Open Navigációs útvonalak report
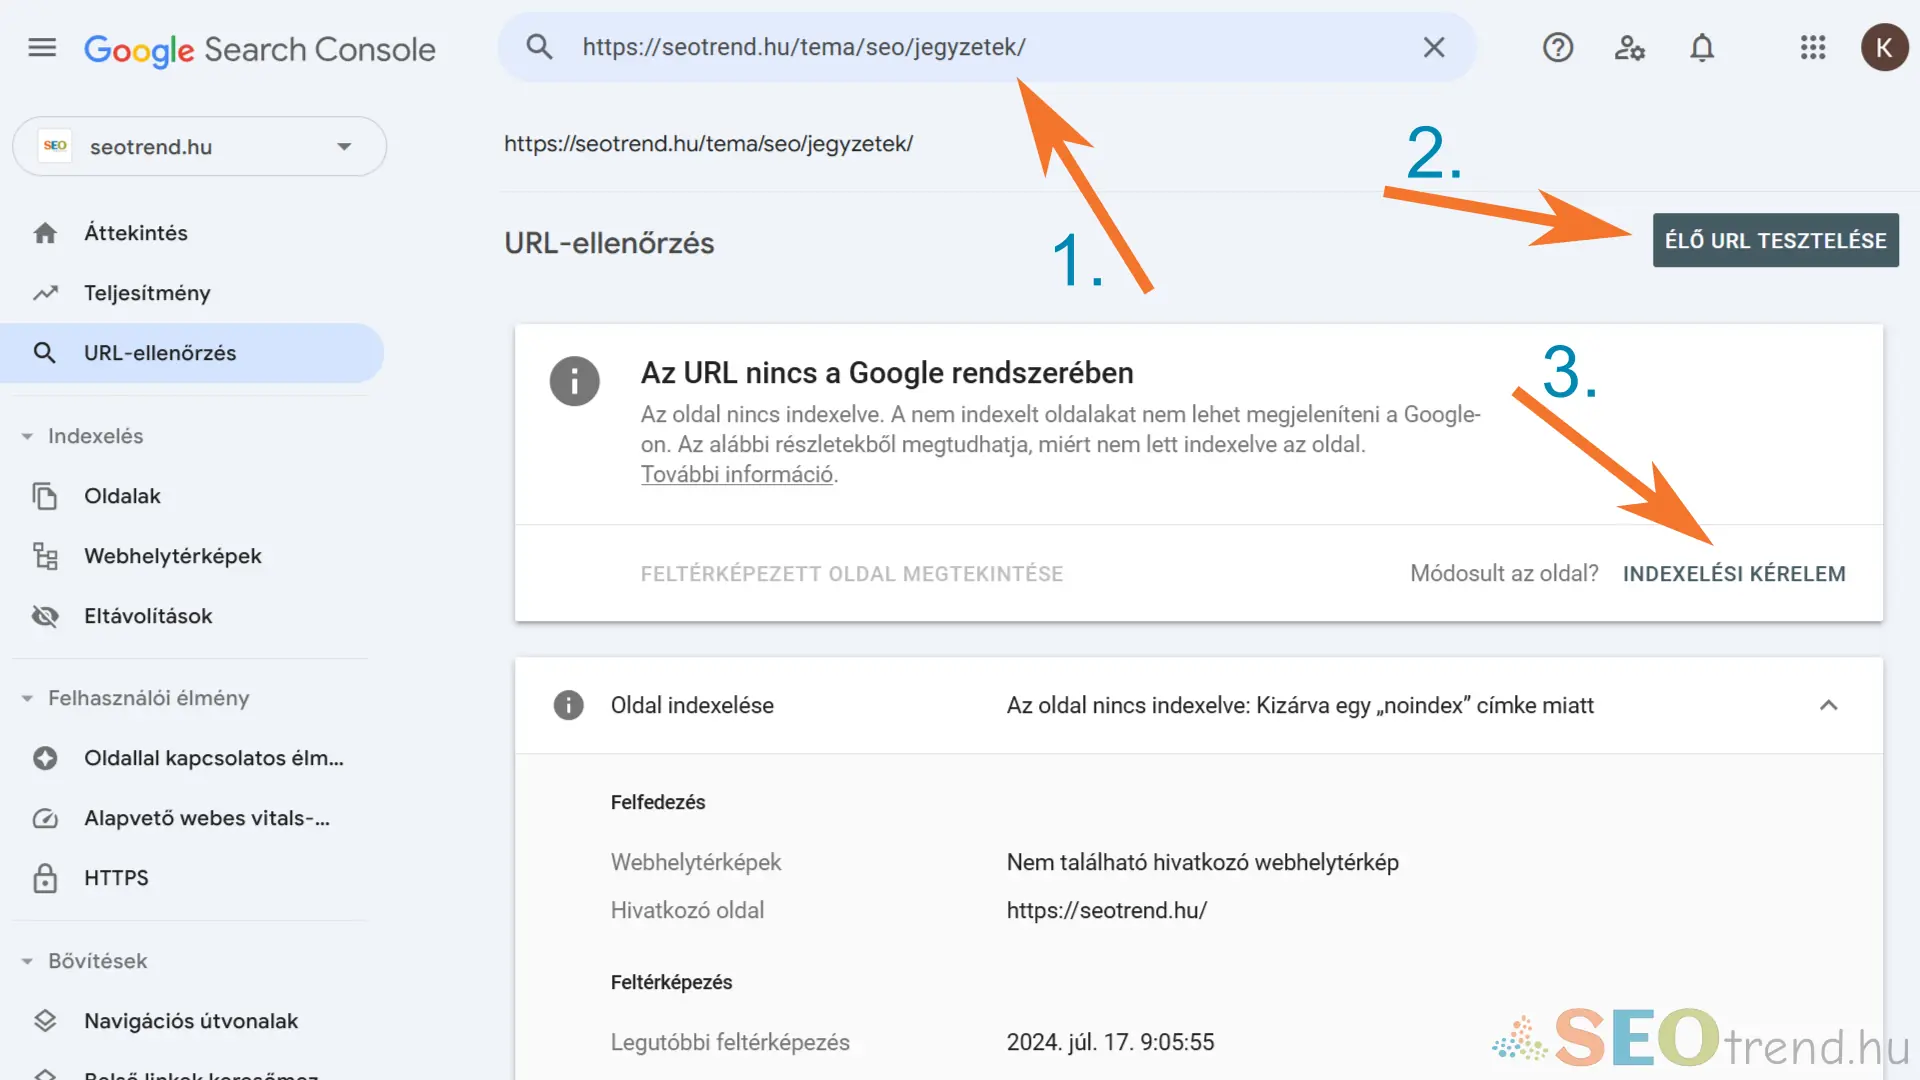 click(x=192, y=1021)
